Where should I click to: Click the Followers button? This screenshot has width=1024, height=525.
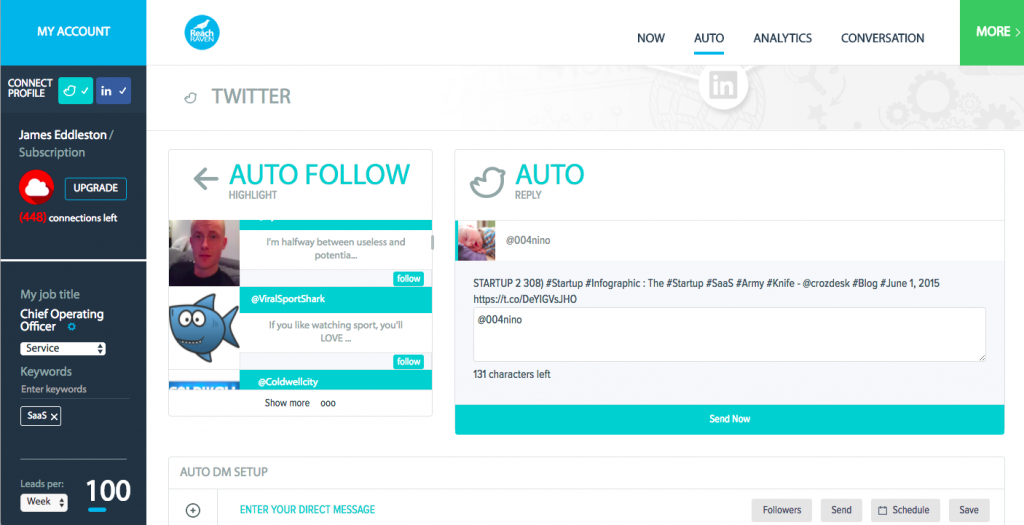[x=782, y=510]
